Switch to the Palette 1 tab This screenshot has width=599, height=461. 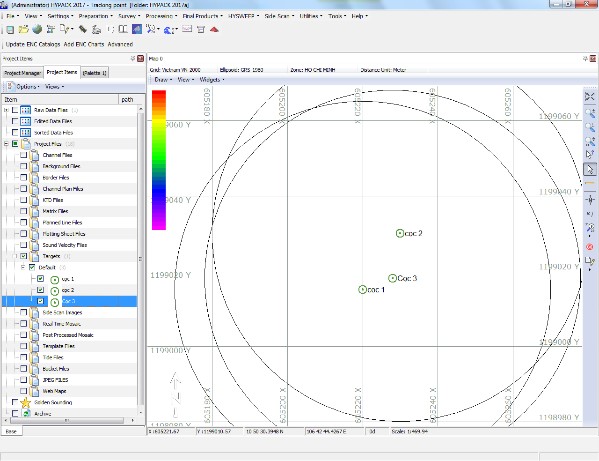coord(94,73)
